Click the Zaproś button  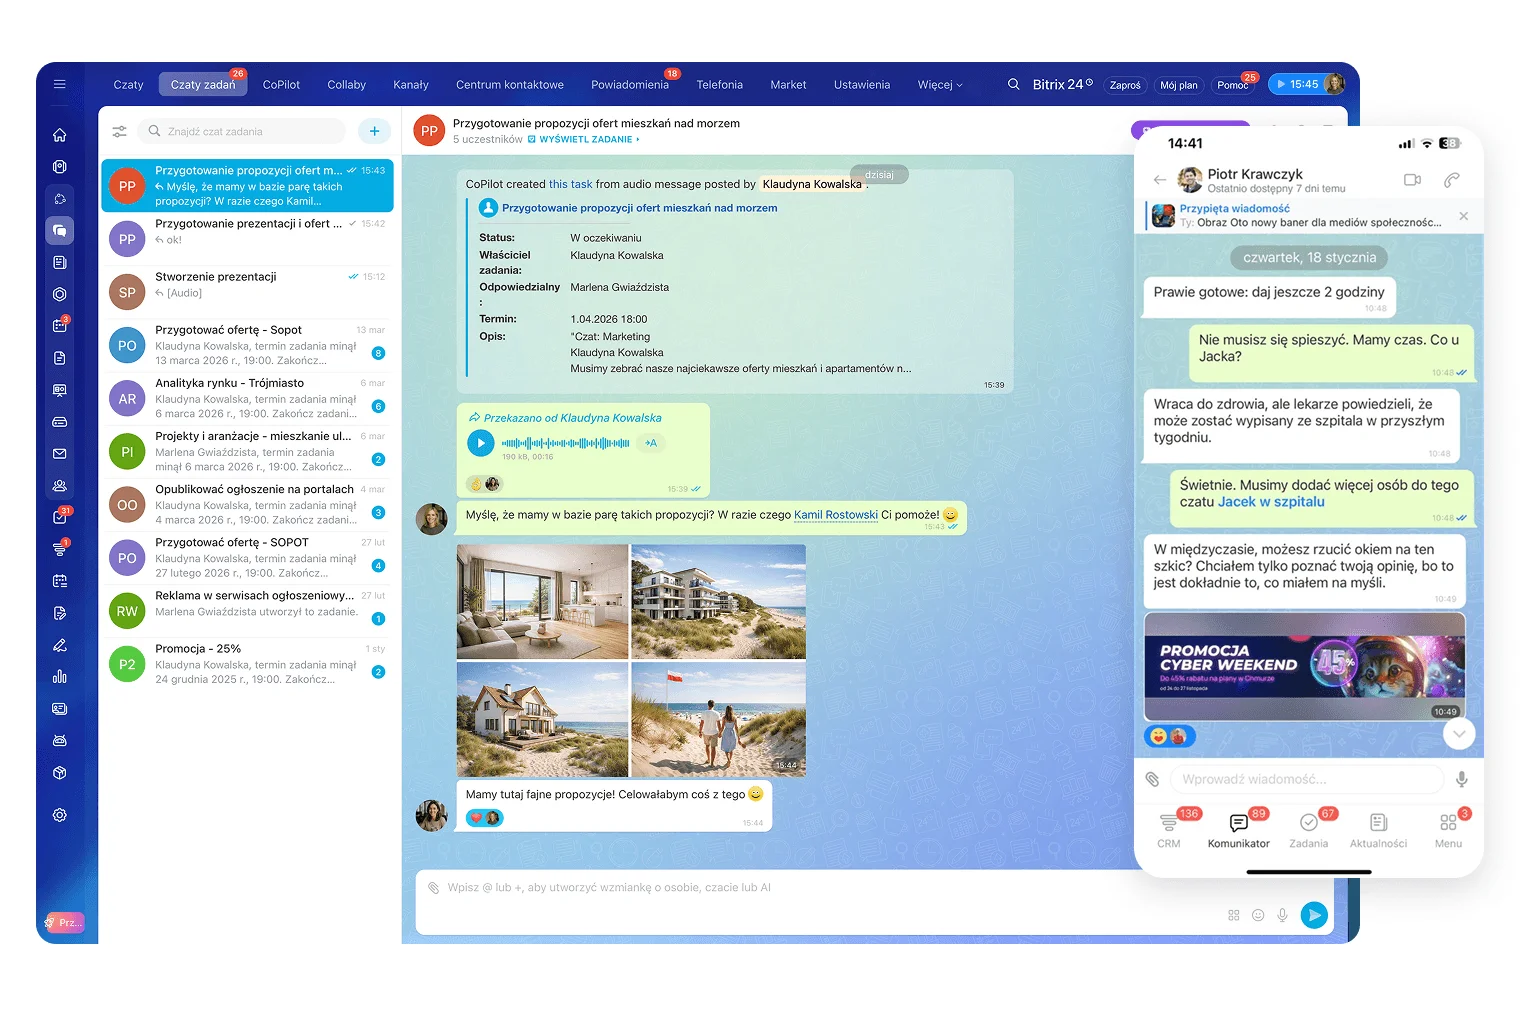[1125, 85]
